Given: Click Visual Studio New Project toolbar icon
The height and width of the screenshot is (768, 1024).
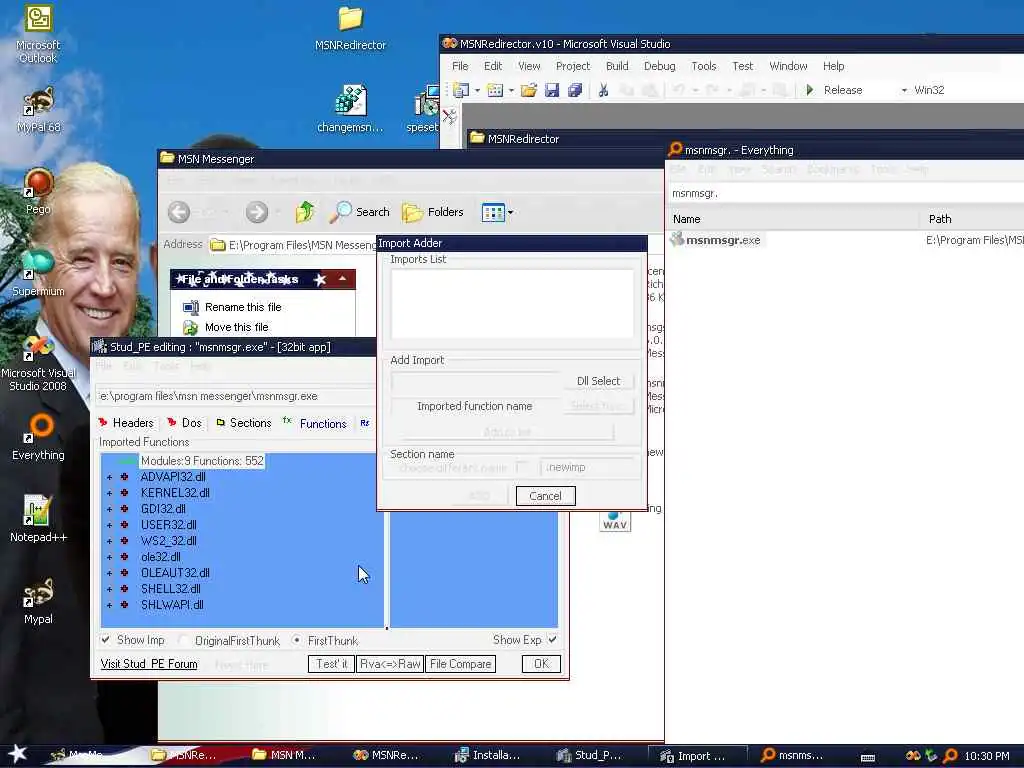Looking at the screenshot, I should click(x=461, y=90).
